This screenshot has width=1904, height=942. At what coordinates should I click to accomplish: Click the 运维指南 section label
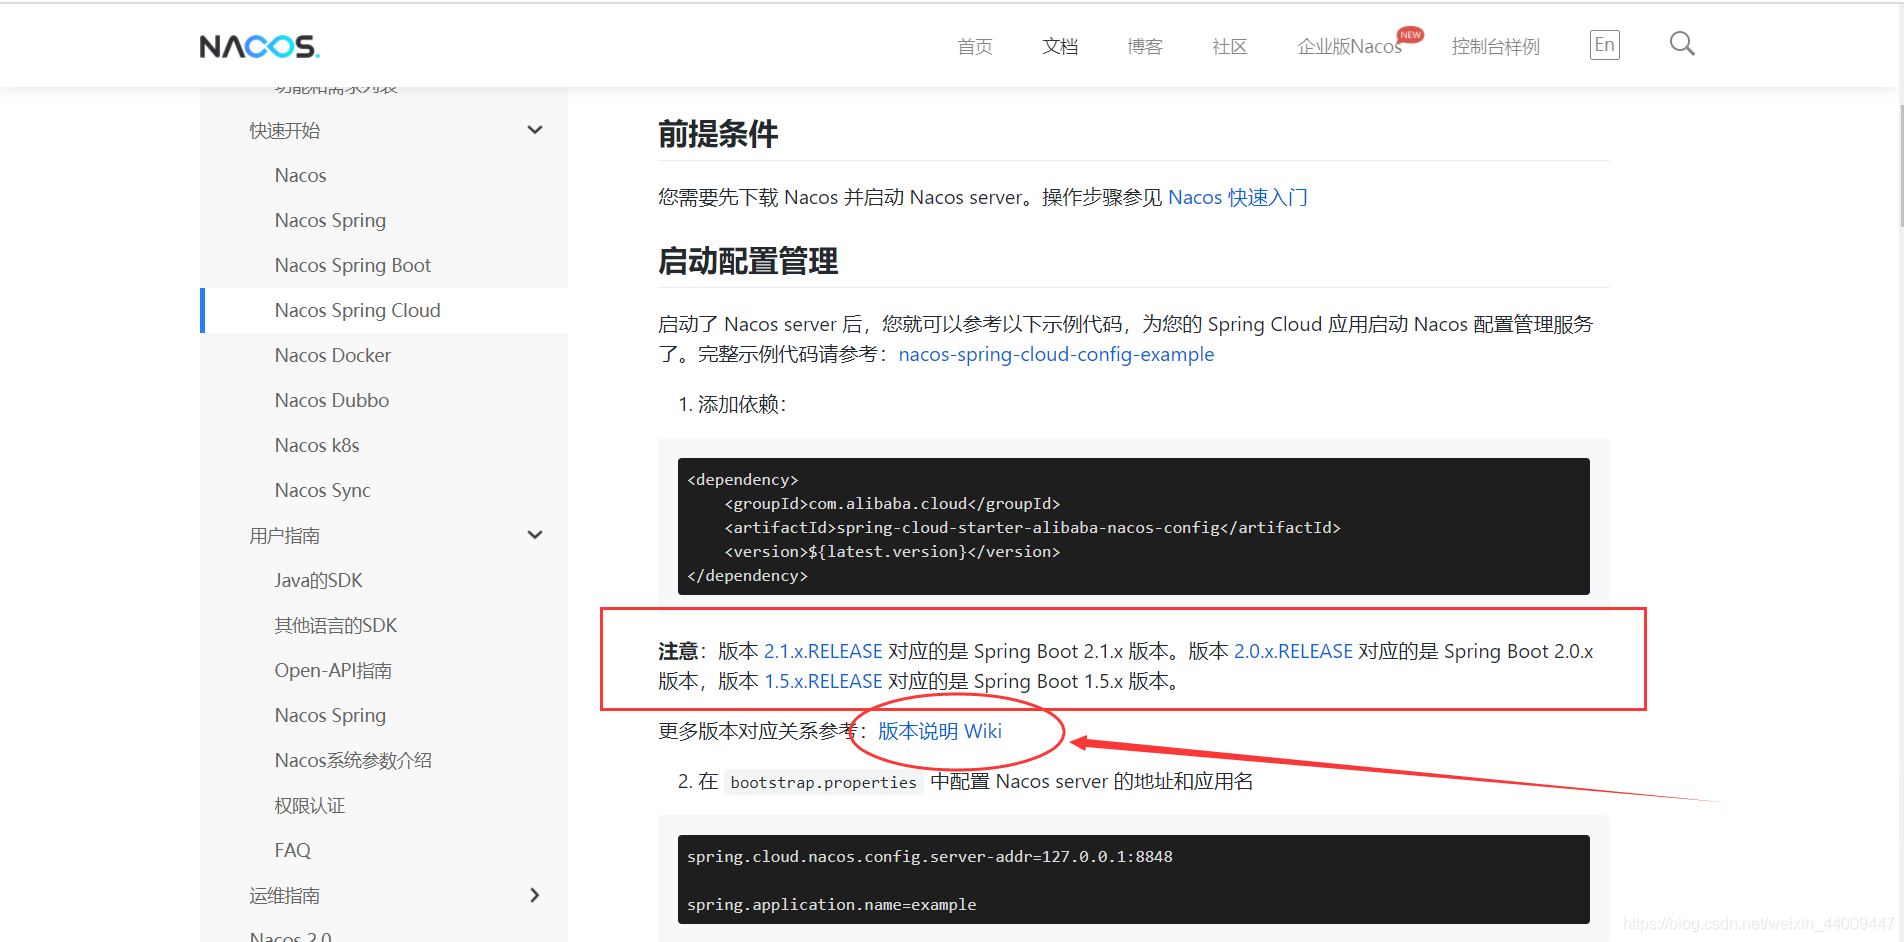coord(284,895)
